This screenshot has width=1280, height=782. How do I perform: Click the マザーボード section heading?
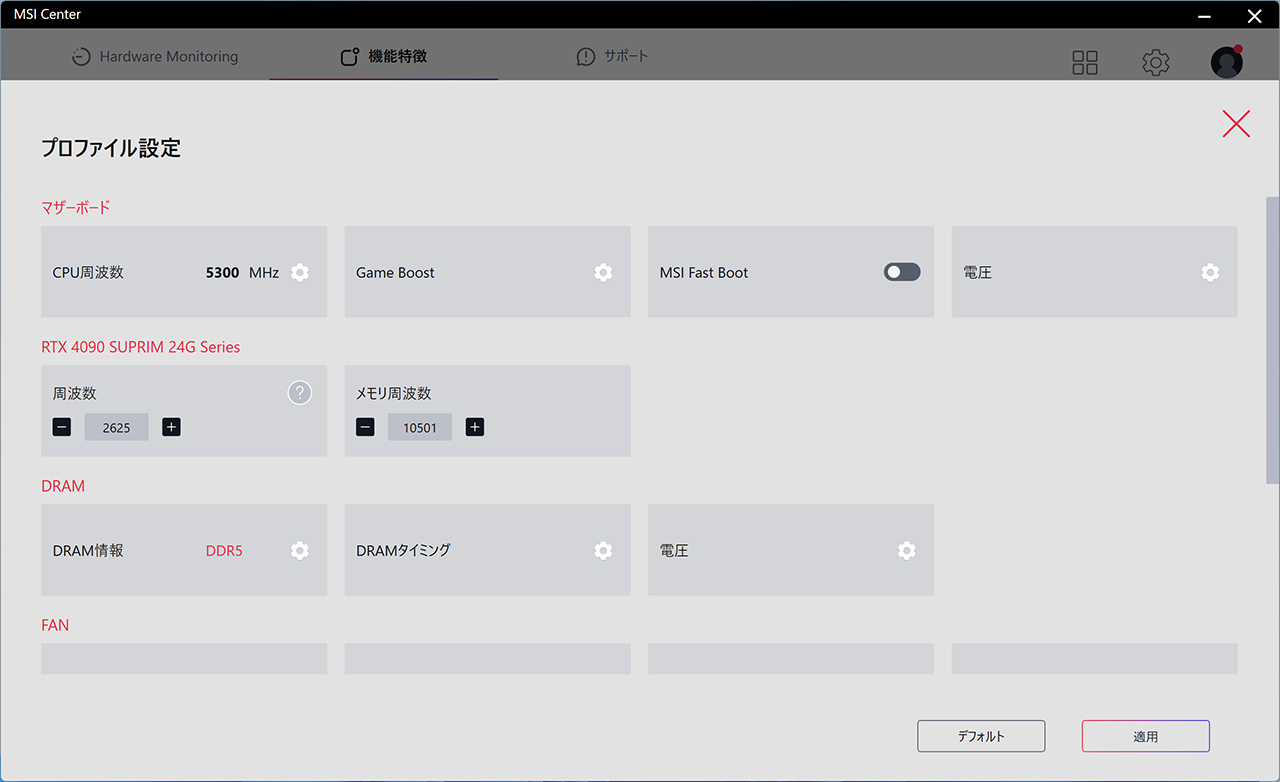(76, 208)
